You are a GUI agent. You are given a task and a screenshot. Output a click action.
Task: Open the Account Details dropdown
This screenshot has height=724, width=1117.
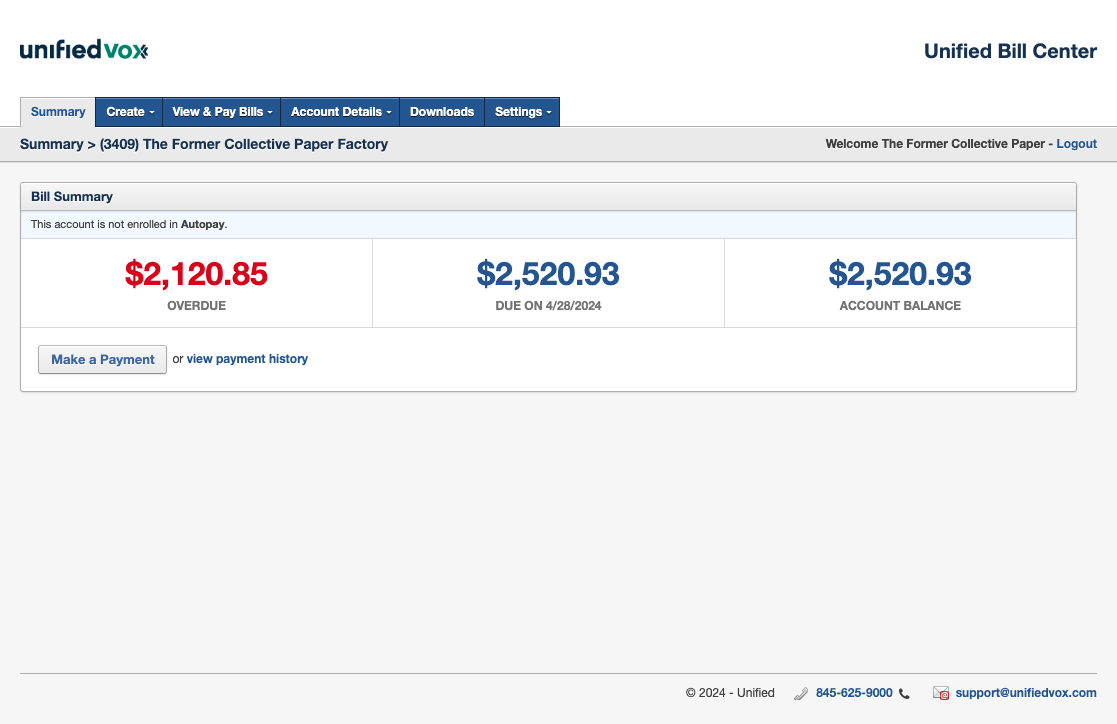coord(341,112)
